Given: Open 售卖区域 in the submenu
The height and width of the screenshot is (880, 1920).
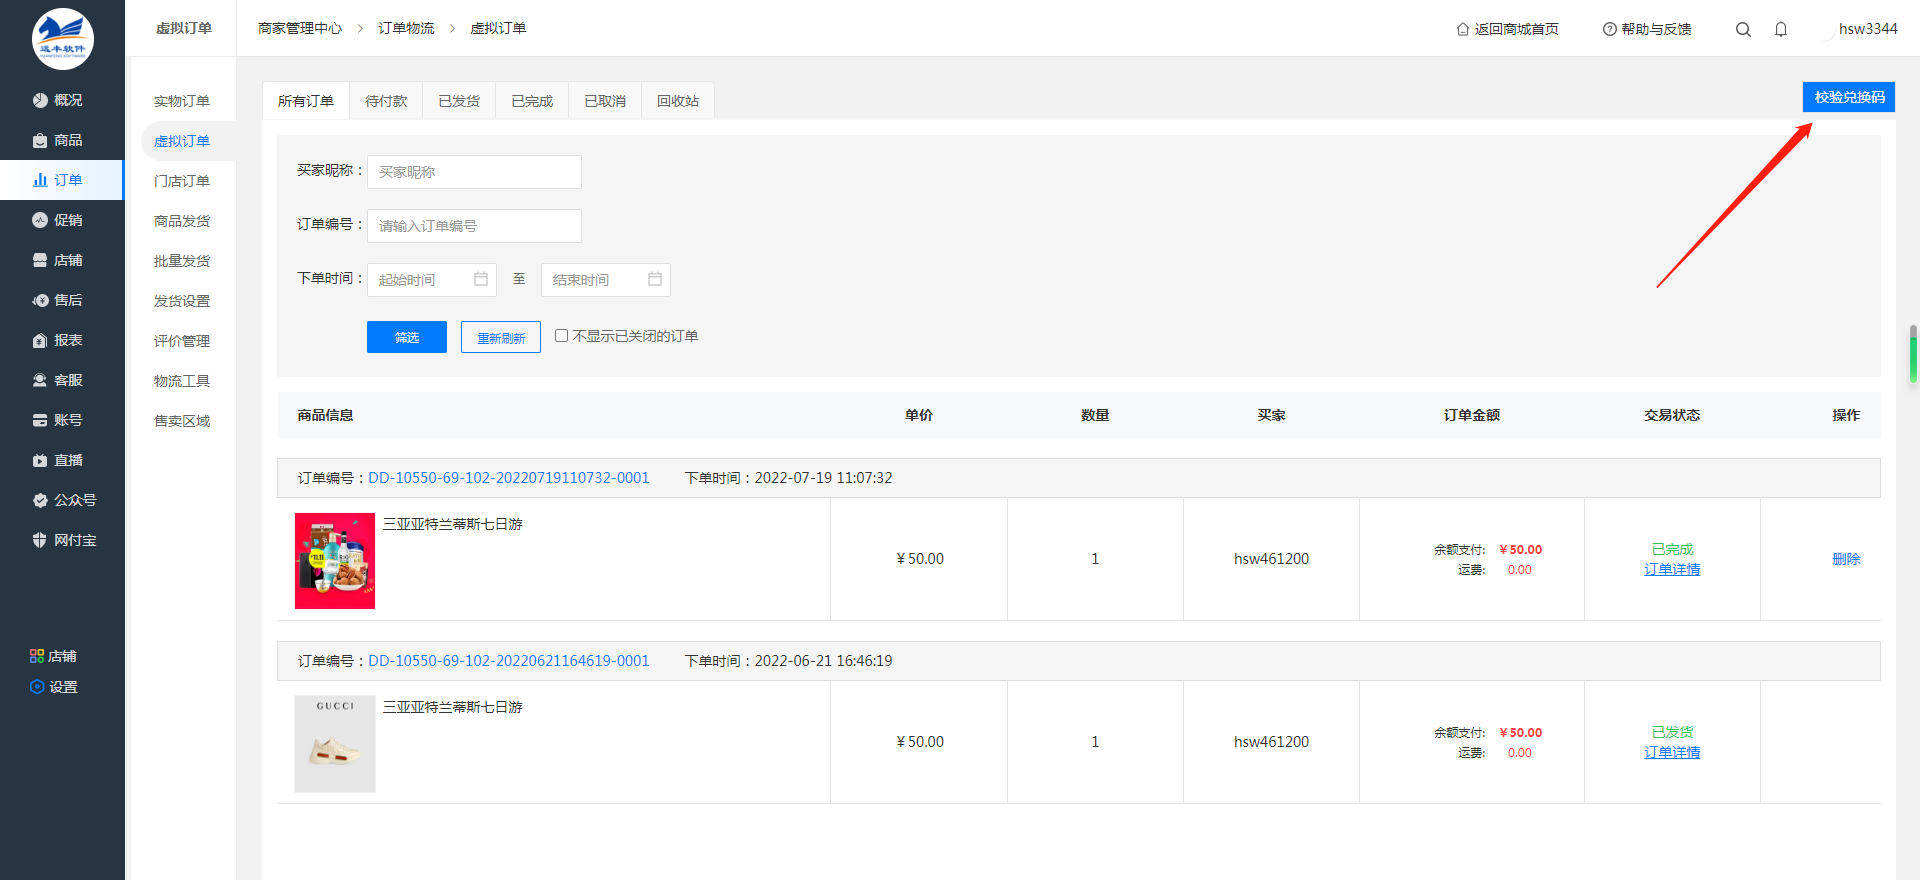Looking at the screenshot, I should tap(182, 421).
